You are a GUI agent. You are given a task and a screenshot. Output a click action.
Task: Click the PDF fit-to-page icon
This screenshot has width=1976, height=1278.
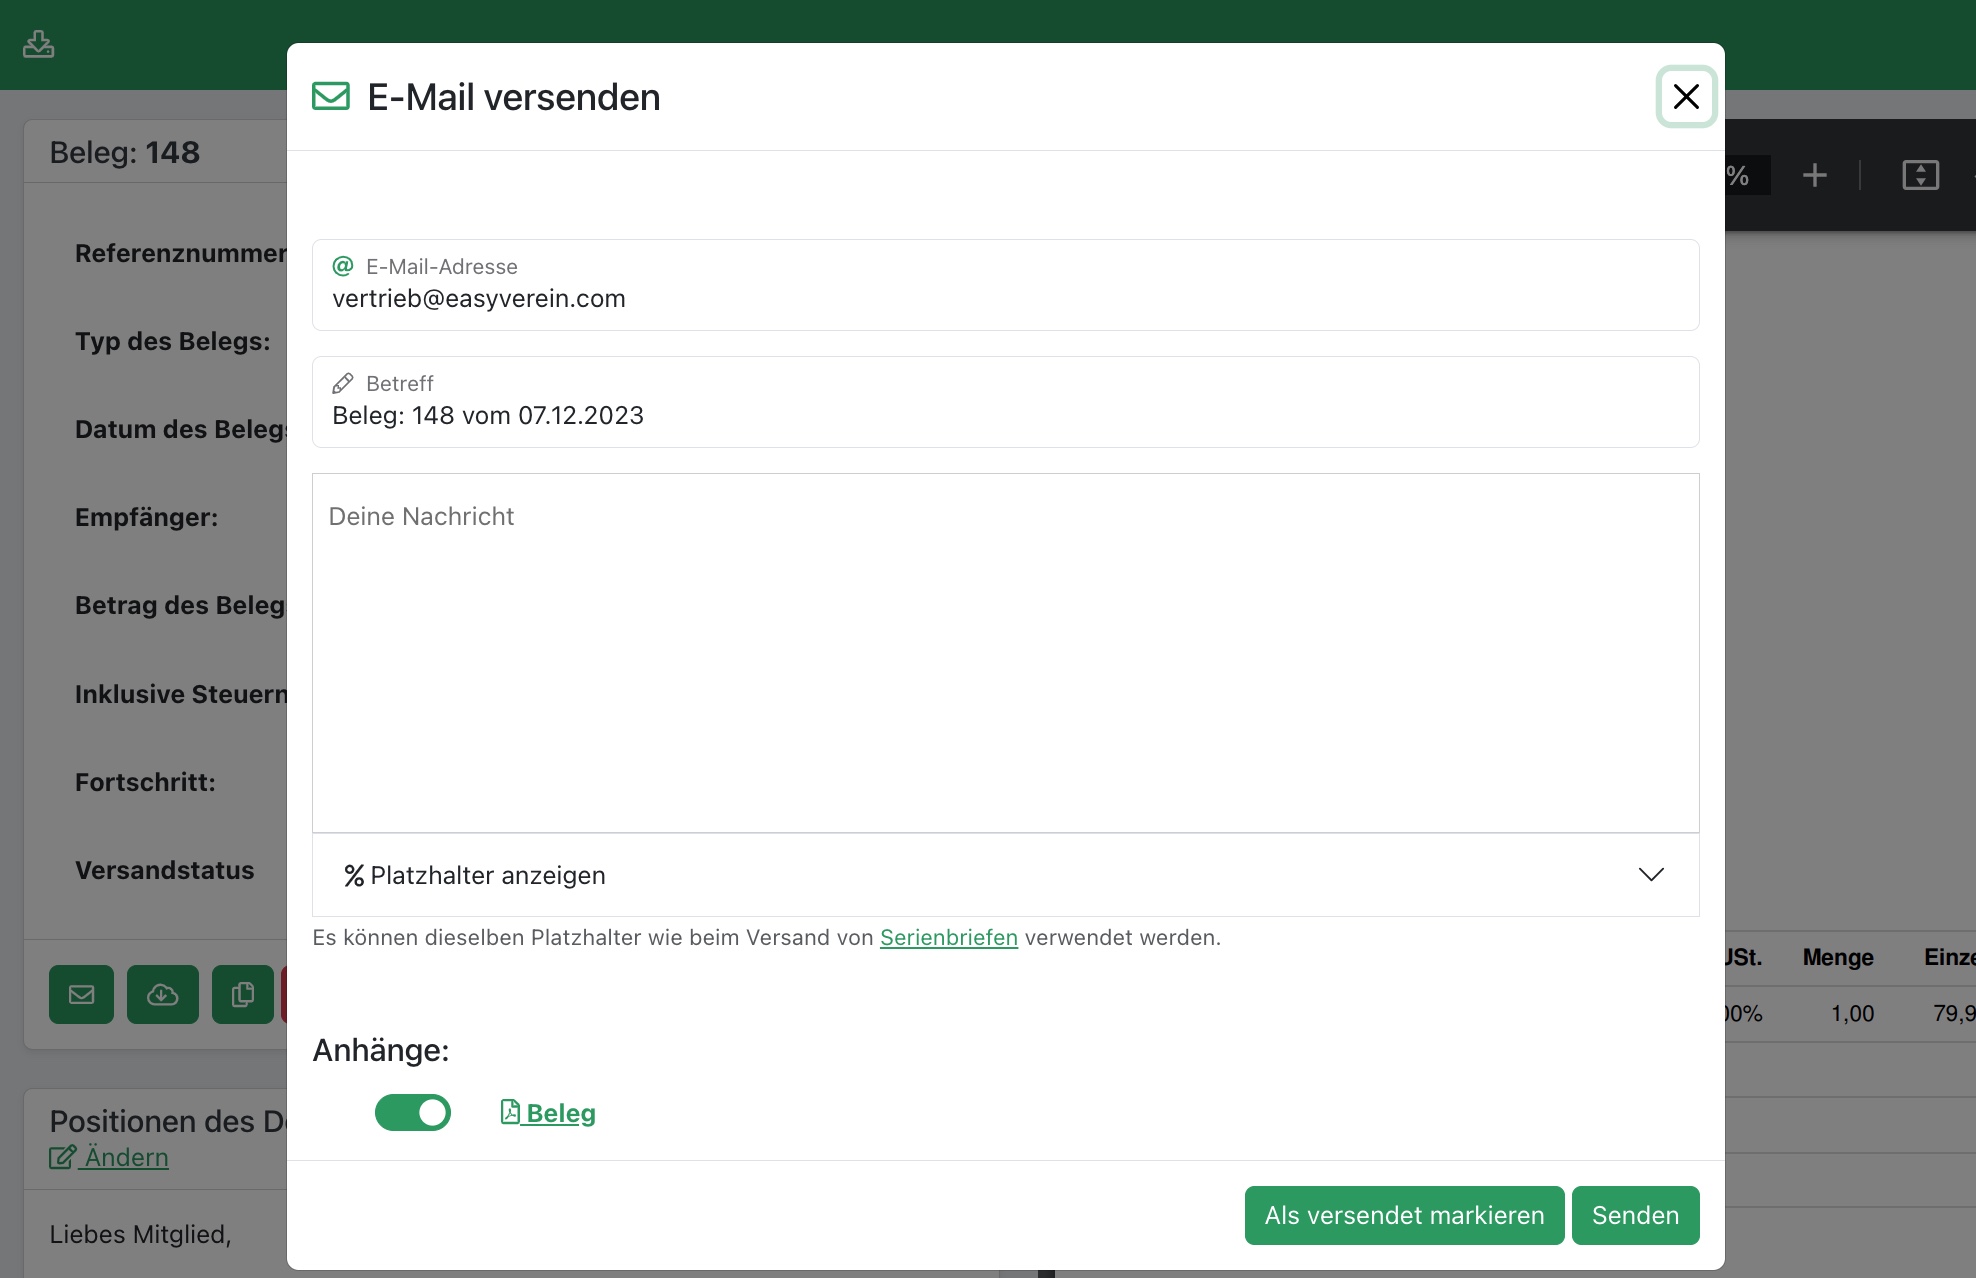pos(1920,176)
